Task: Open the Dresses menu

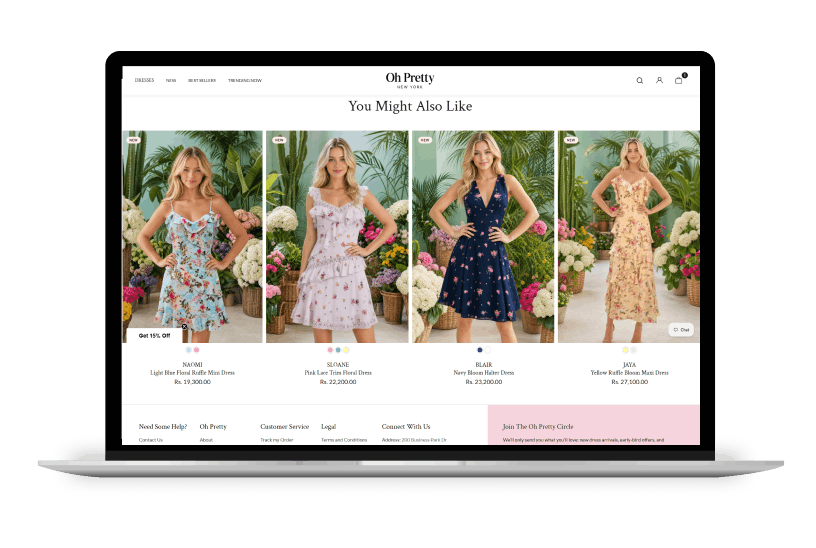Action: tap(145, 81)
